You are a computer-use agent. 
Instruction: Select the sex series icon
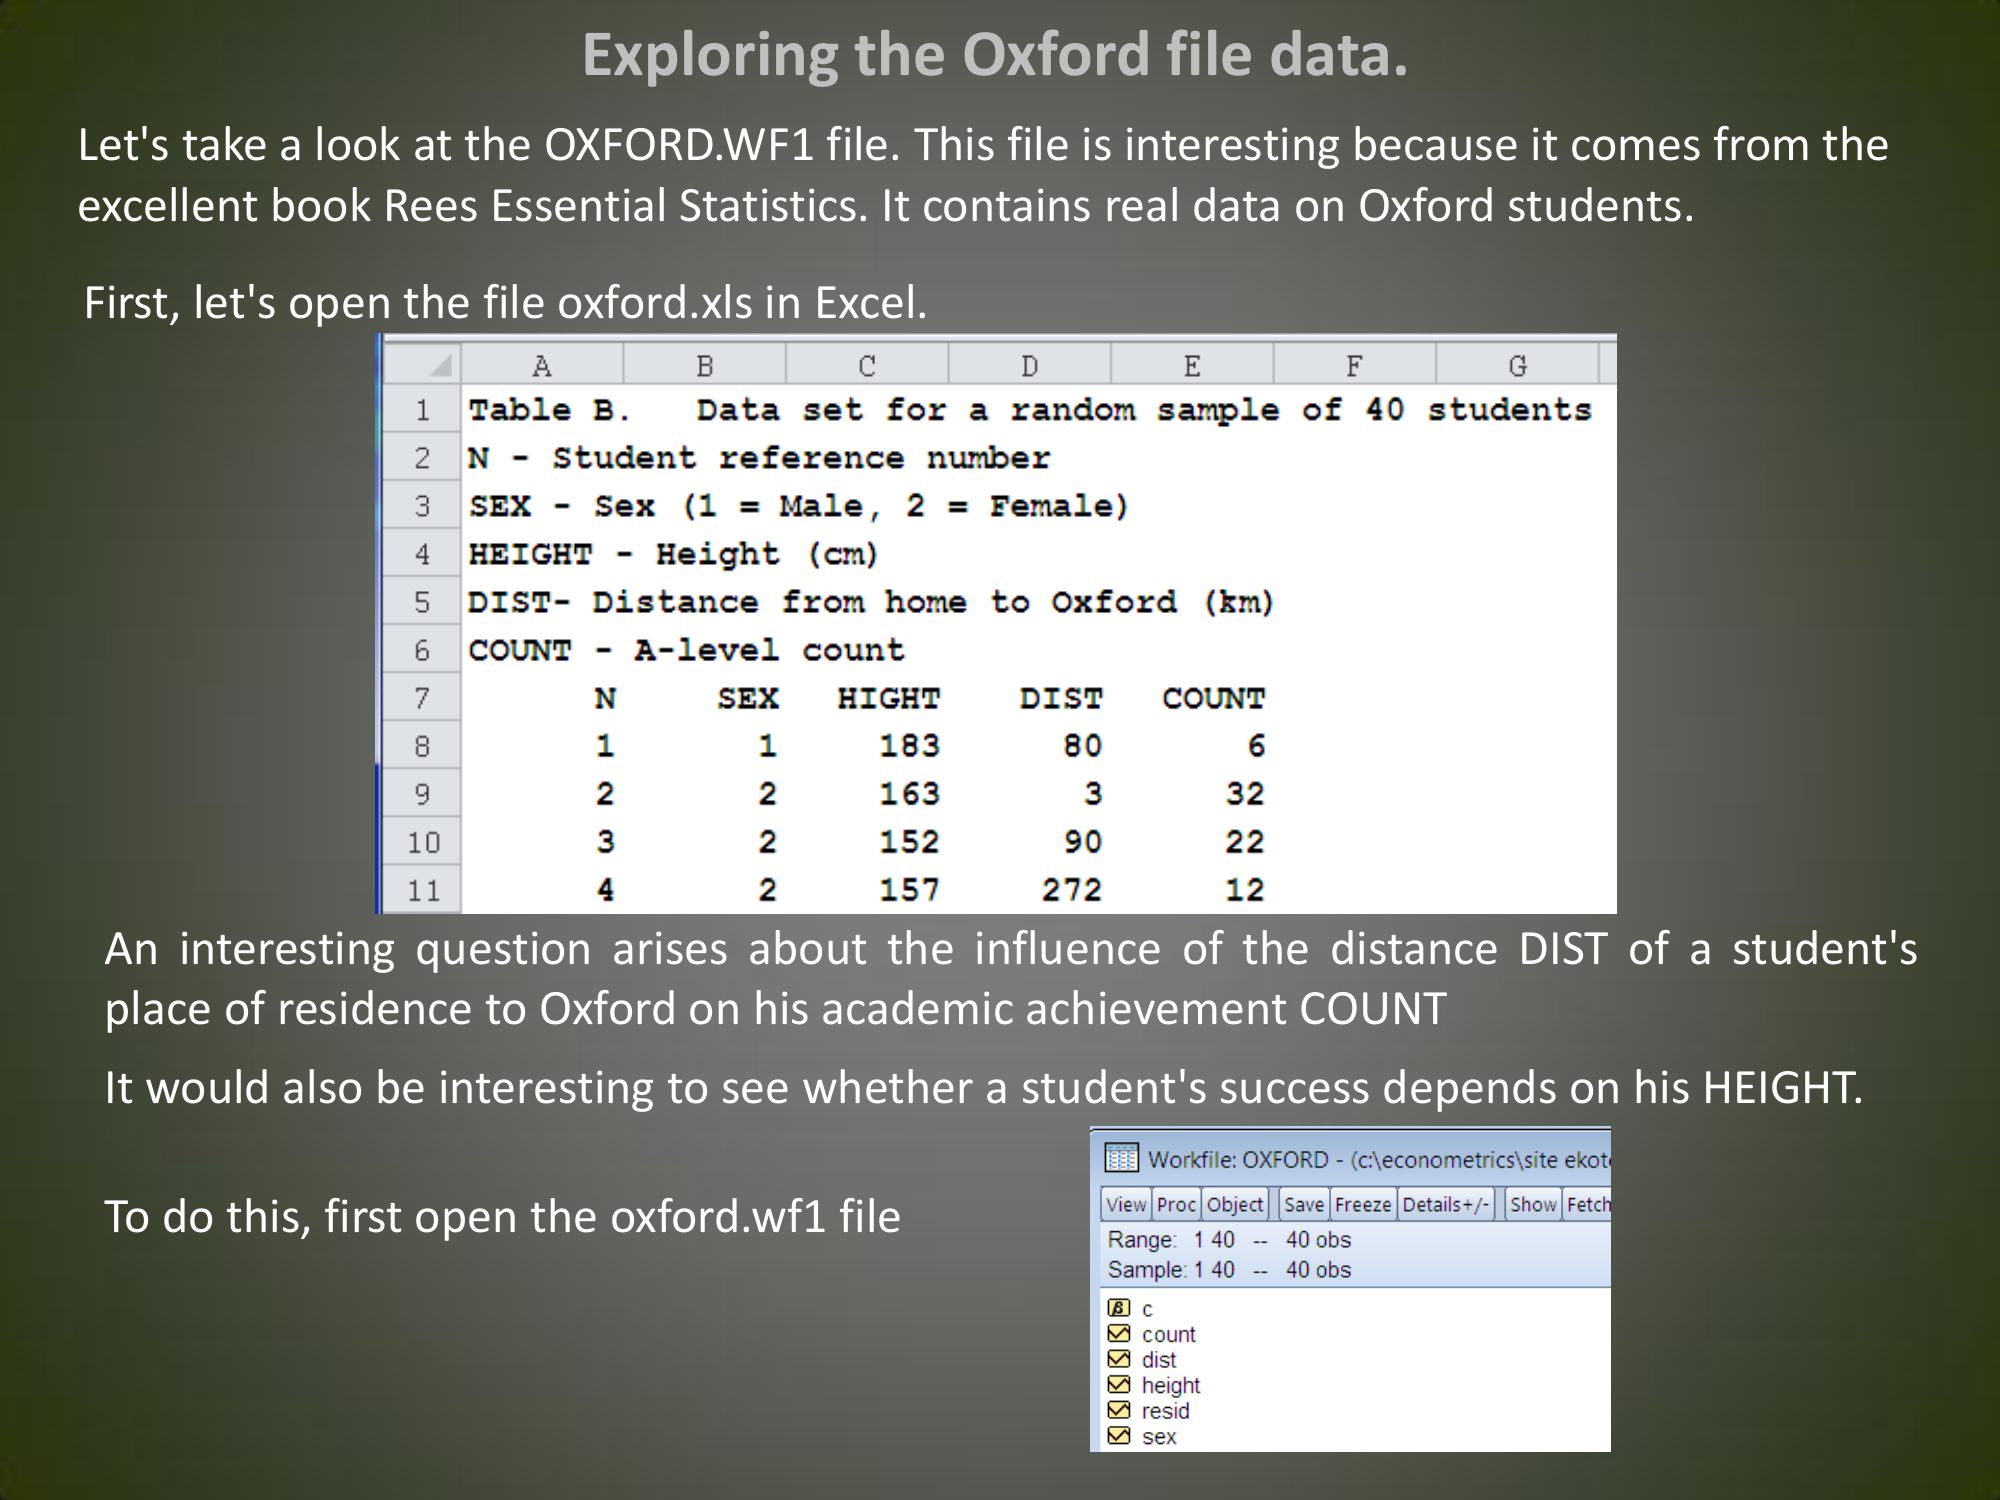tap(1119, 1436)
